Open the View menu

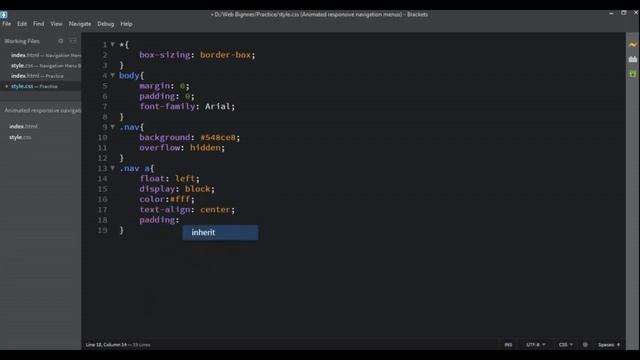(56, 24)
